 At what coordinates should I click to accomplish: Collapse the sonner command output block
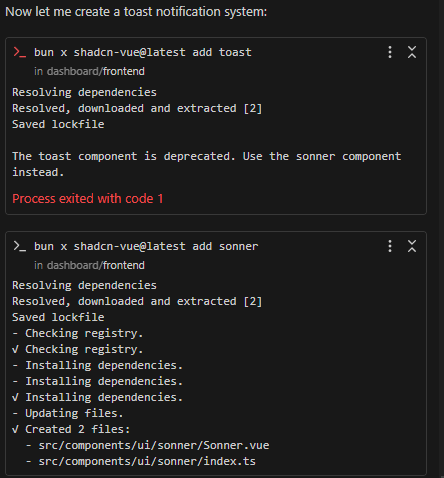pos(412,246)
